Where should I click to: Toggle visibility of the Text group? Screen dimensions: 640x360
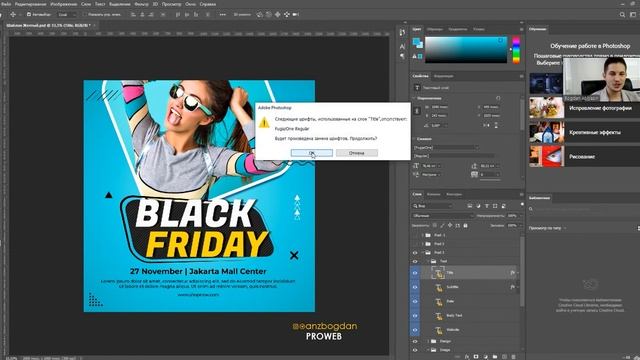pos(415,261)
